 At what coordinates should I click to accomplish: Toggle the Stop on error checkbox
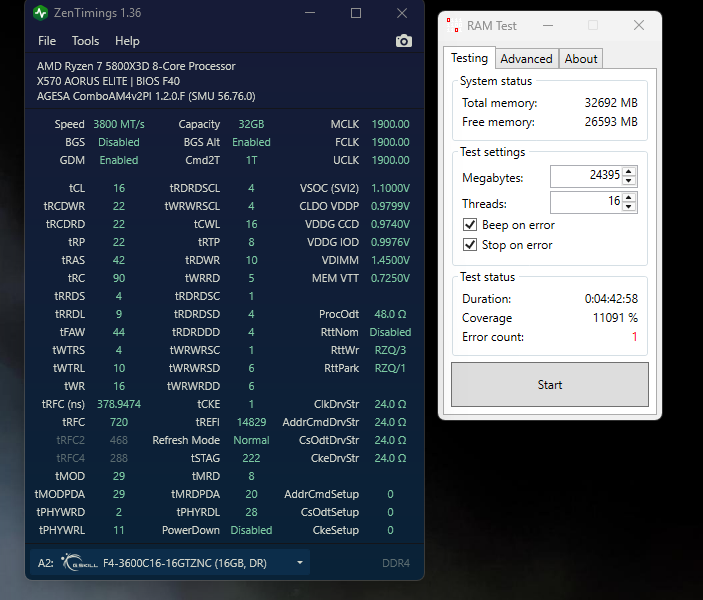[x=470, y=245]
